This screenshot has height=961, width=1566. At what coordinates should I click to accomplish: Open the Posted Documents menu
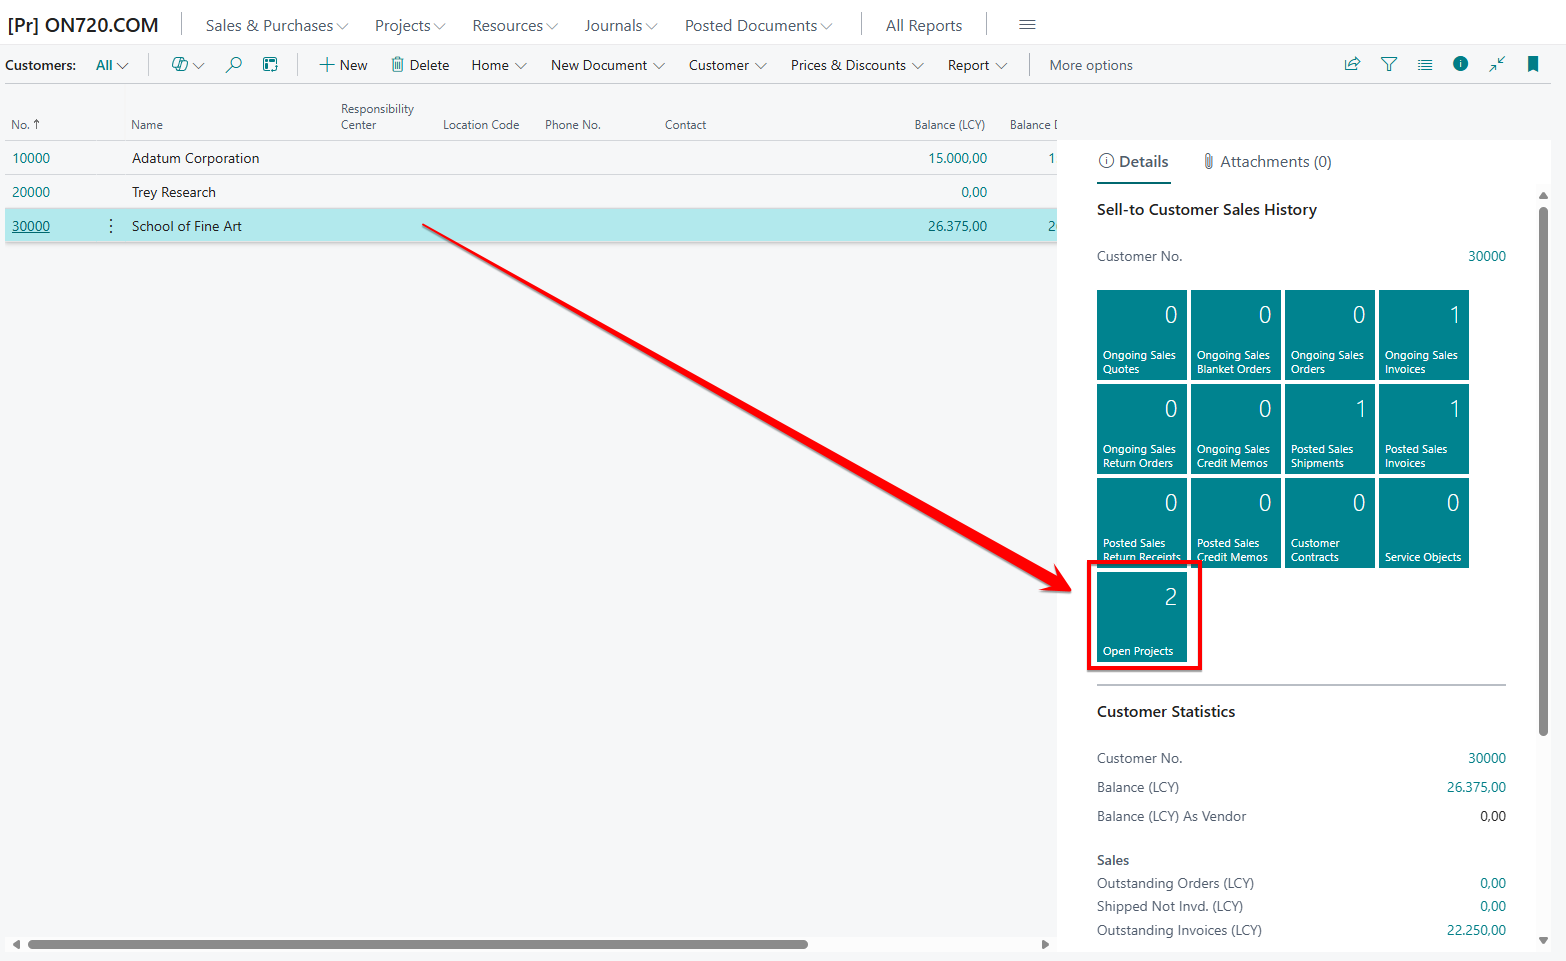pos(758,25)
